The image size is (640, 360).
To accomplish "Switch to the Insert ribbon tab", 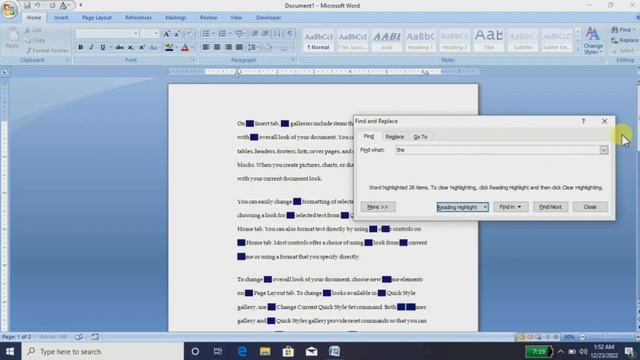I will click(x=61, y=18).
